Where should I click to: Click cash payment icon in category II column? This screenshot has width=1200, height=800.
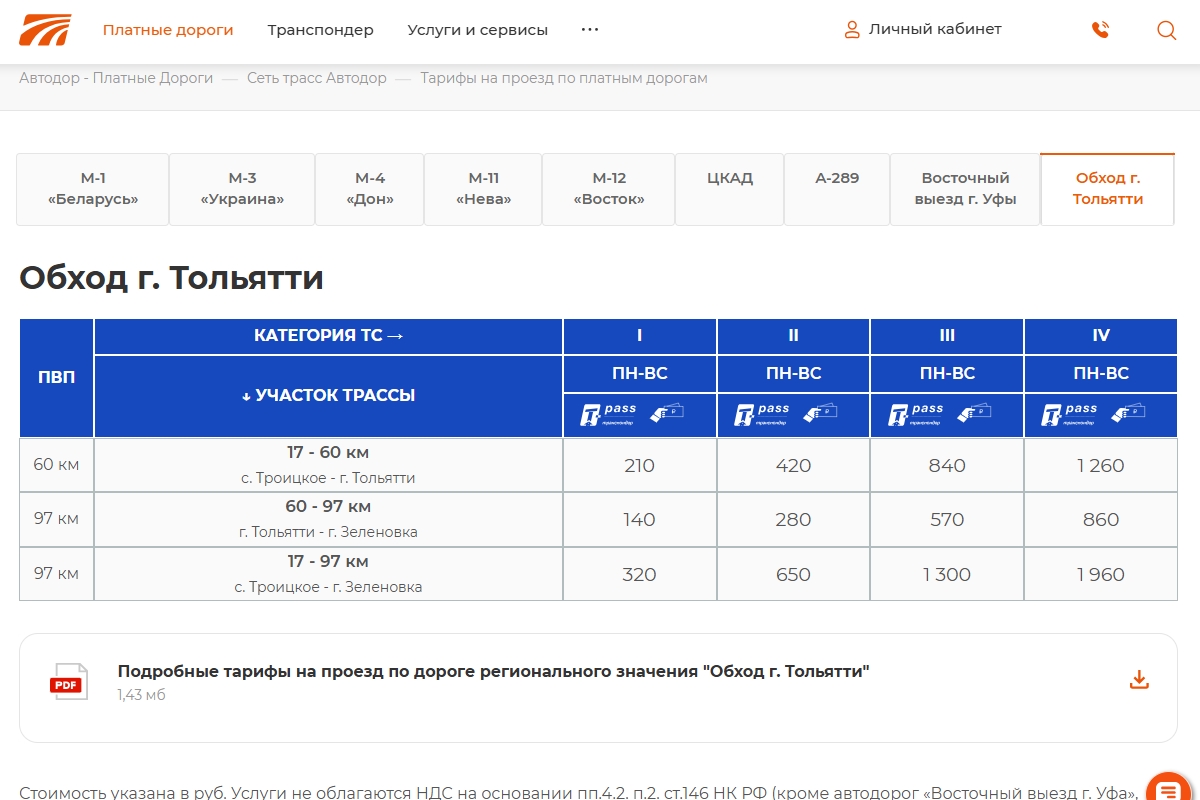coord(821,412)
